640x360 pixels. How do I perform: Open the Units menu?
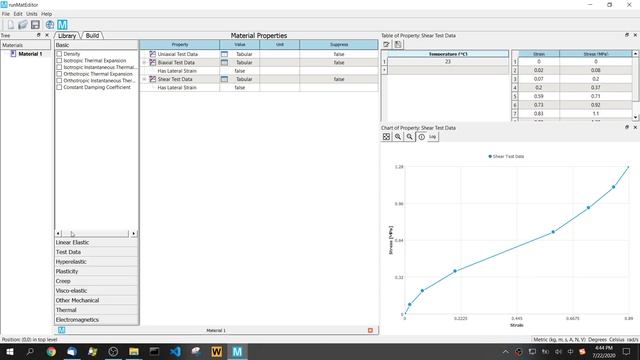coord(32,14)
